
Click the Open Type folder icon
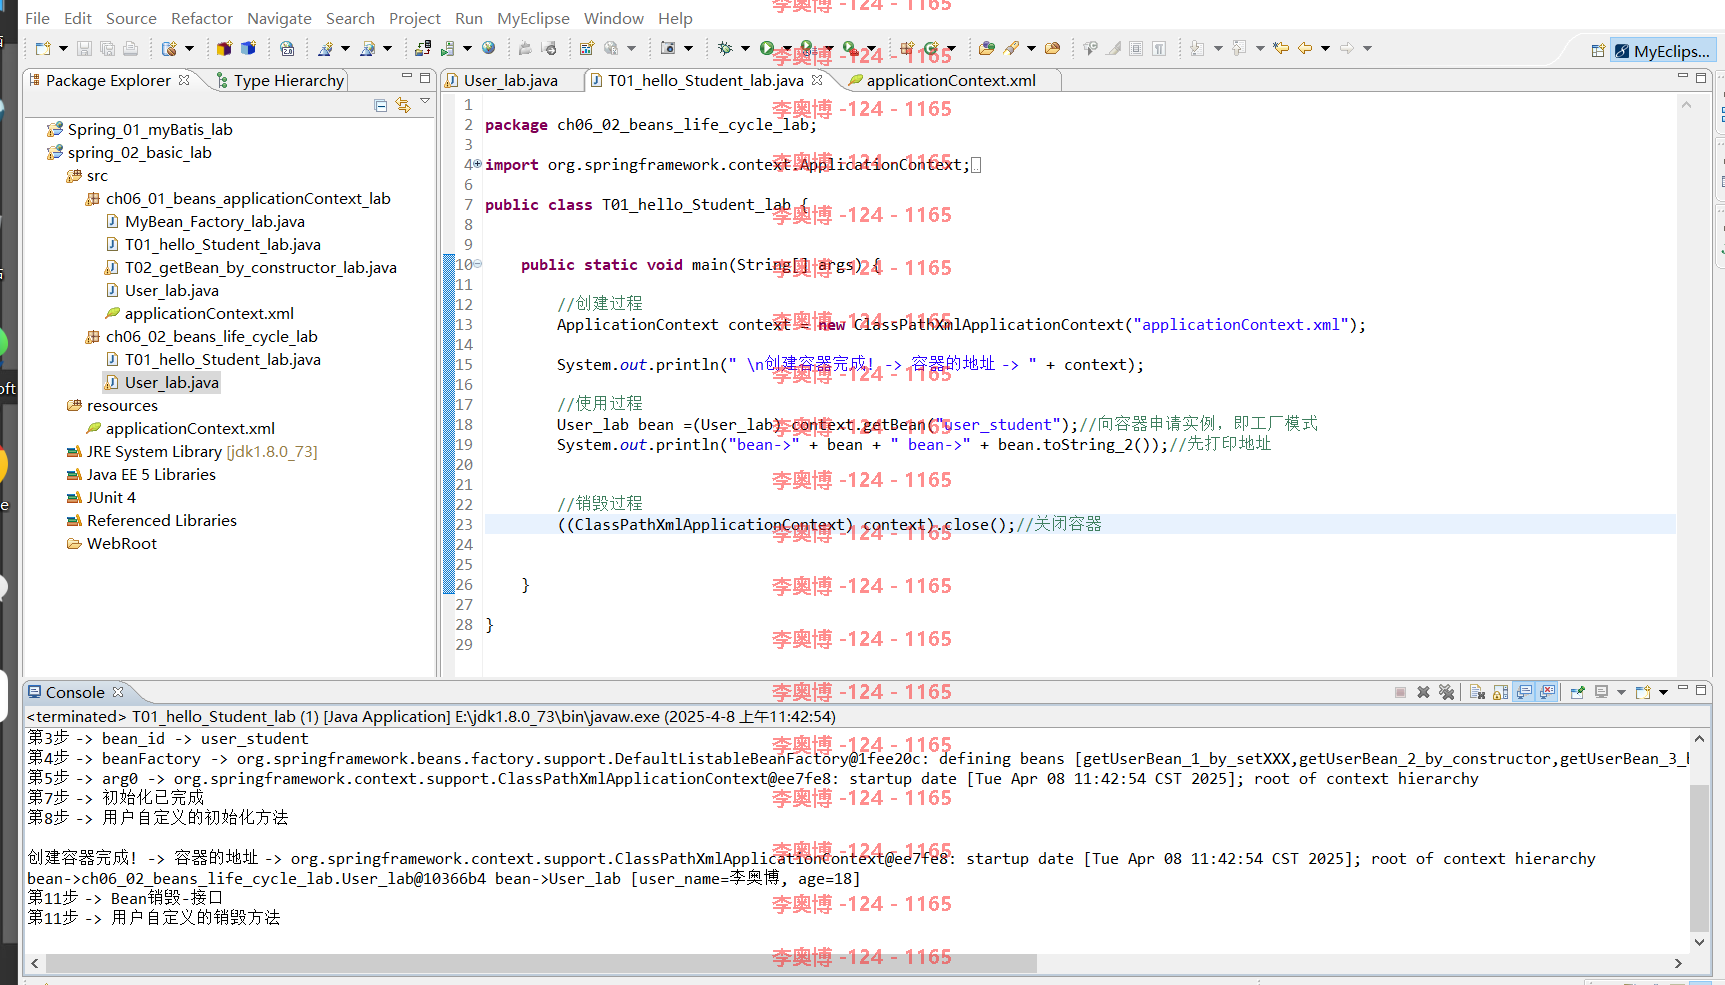coord(987,48)
